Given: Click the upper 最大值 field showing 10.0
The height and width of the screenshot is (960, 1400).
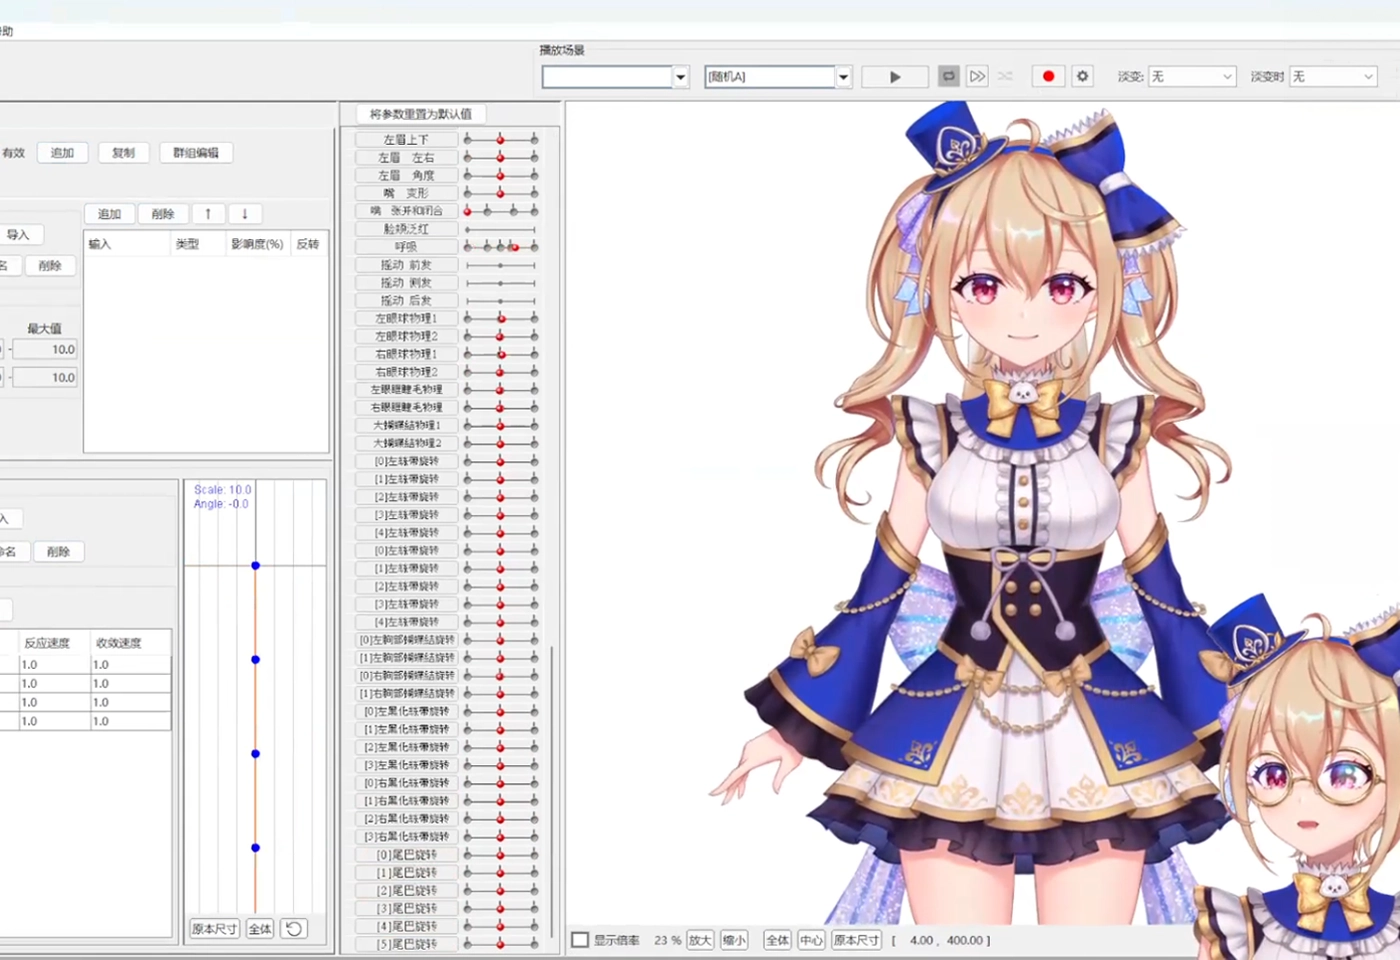Looking at the screenshot, I should [45, 350].
